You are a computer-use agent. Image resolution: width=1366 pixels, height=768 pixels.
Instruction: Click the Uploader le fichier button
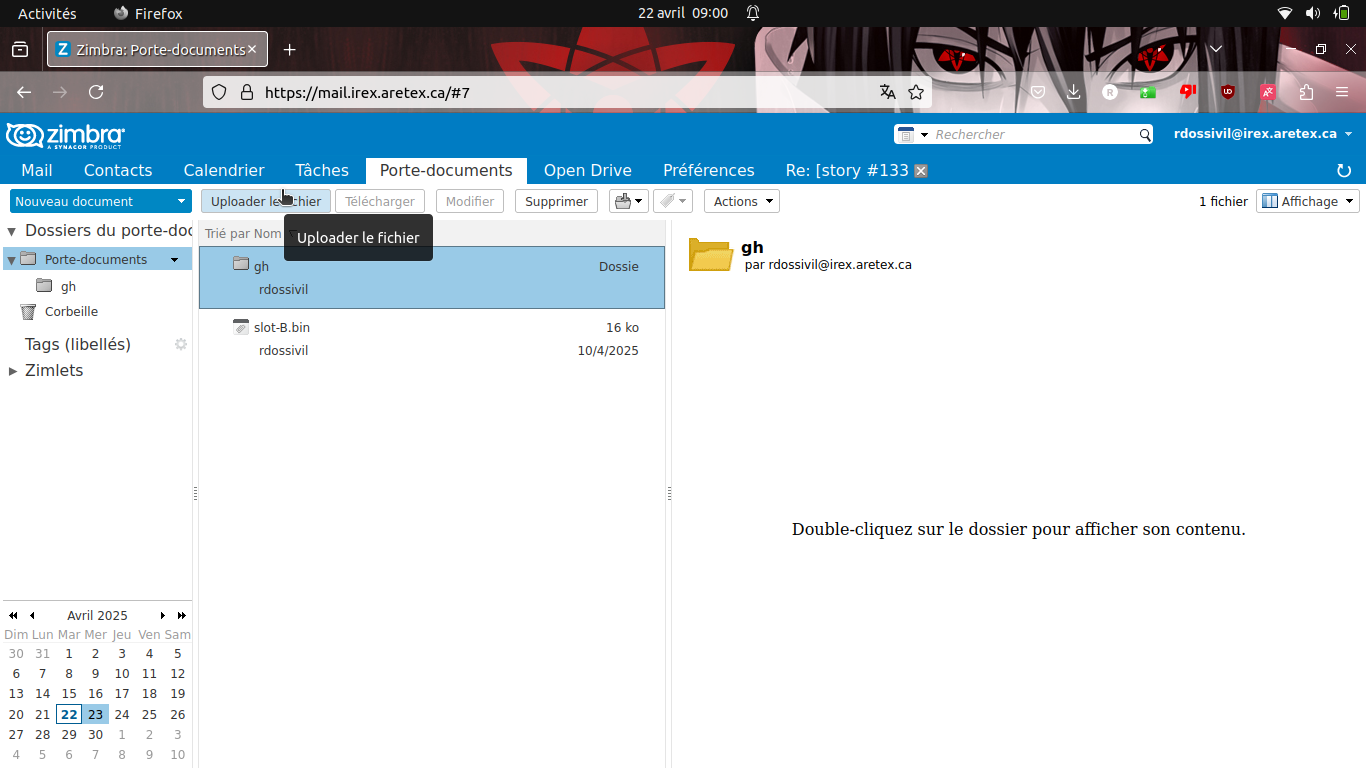pos(266,201)
